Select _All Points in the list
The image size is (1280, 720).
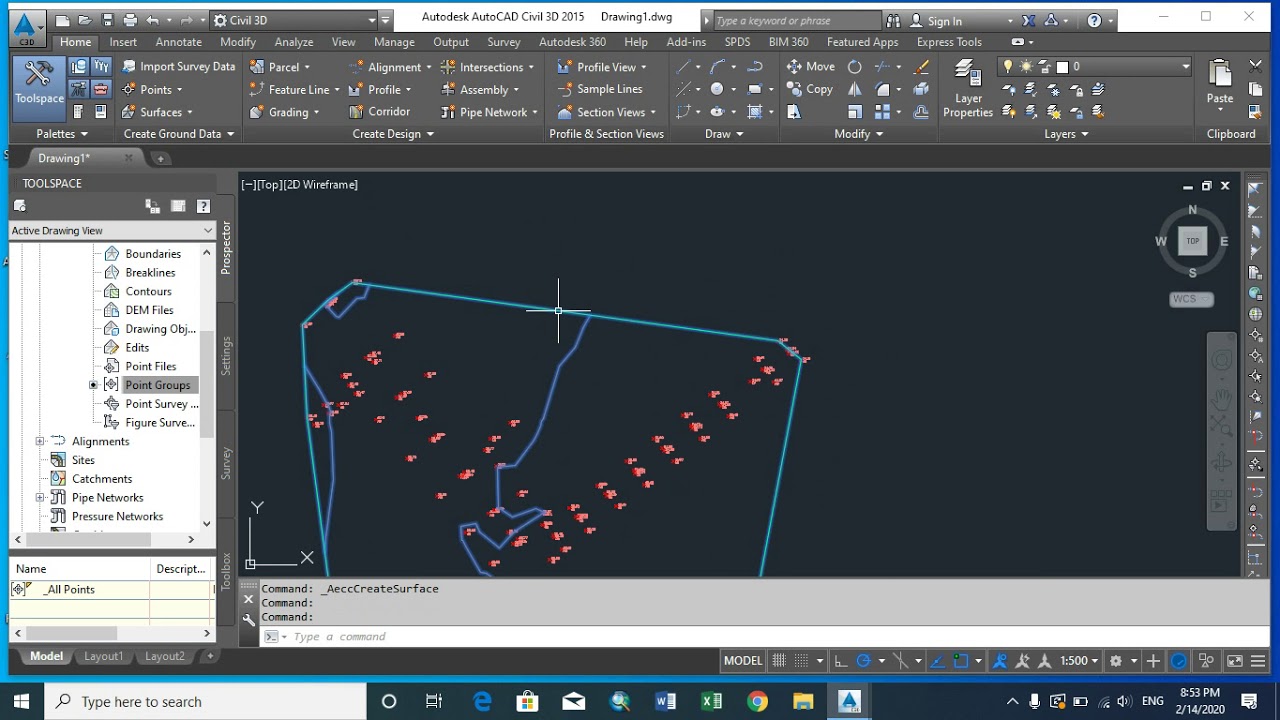coord(71,589)
